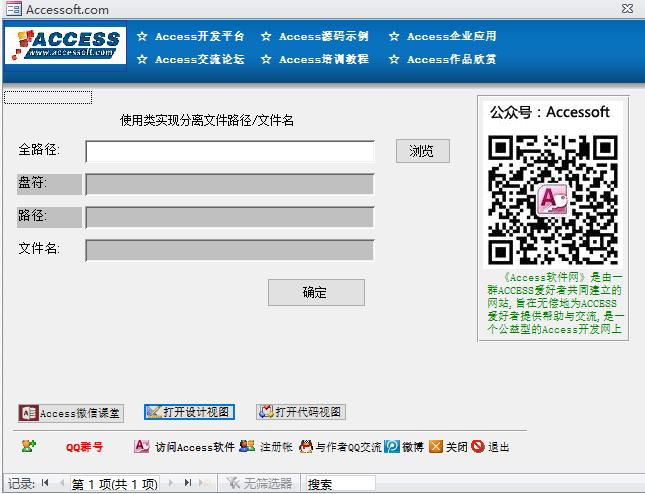This screenshot has width=645, height=494.
Task: Click star icon beside Access培训教程
Action: [266, 59]
